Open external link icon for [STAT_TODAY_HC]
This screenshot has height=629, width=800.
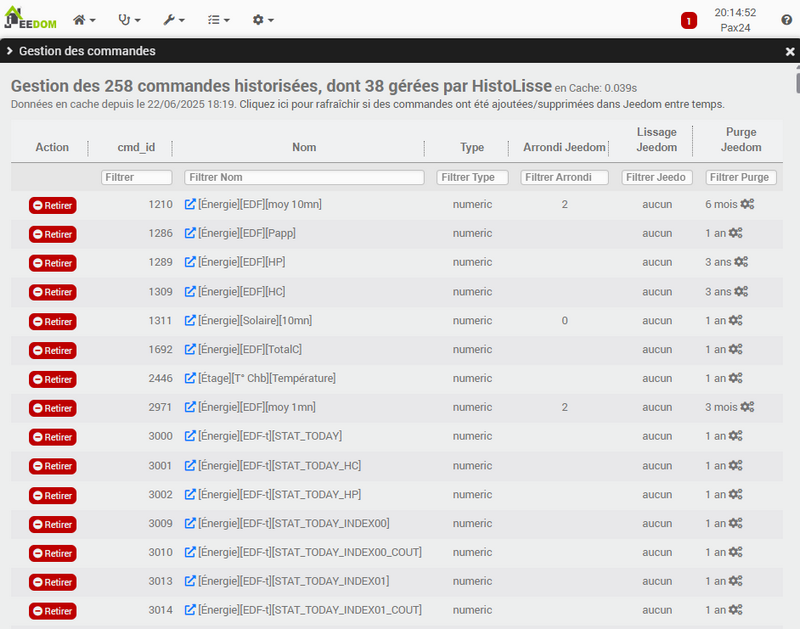[190, 465]
